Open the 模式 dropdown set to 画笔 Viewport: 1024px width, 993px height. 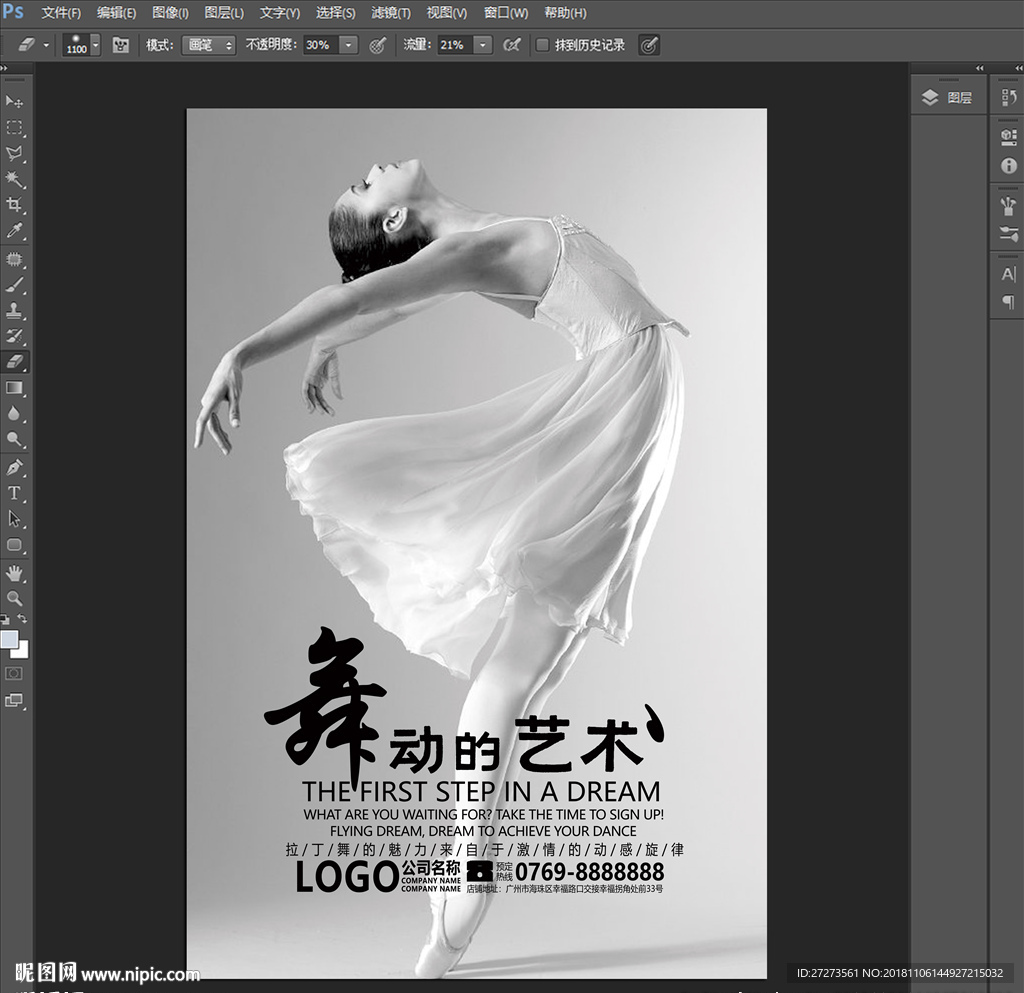(208, 45)
